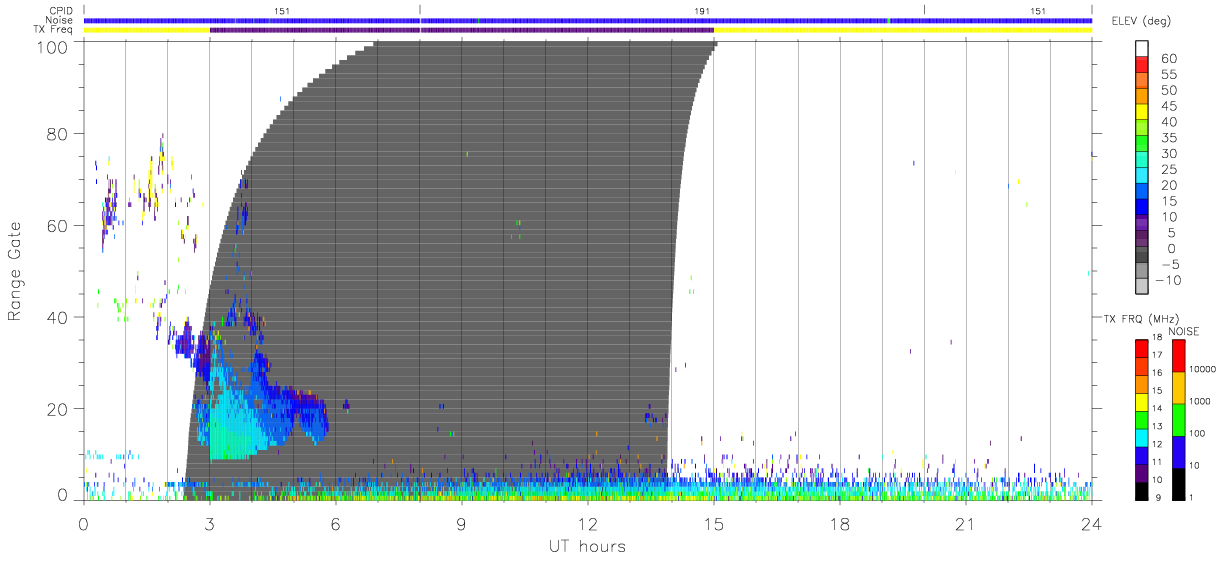
Task: Click the 55 tick on ELEV legend
Action: [x=1168, y=75]
